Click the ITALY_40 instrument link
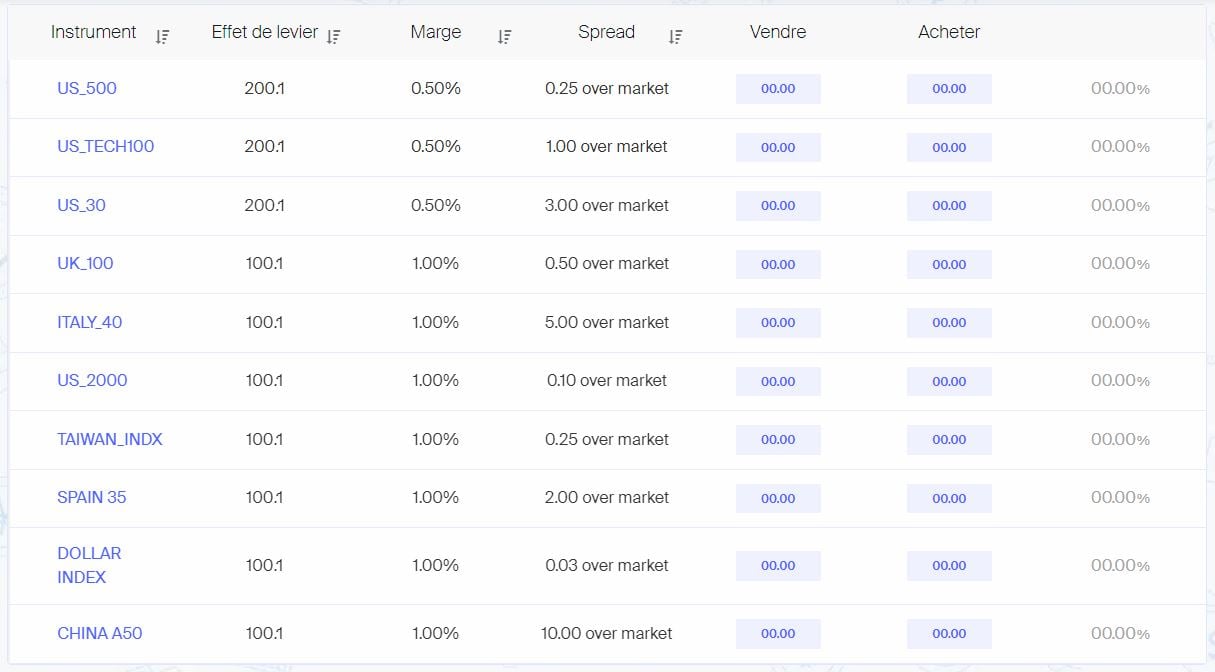1215x672 pixels. [x=90, y=322]
